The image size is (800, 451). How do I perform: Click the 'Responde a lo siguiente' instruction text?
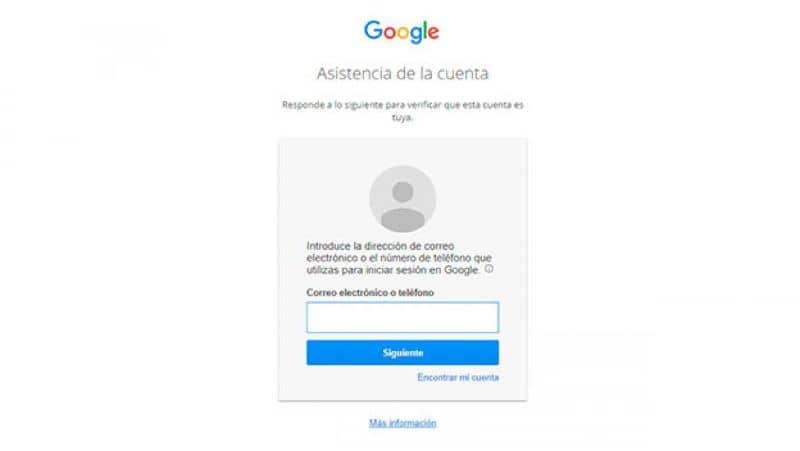403,111
